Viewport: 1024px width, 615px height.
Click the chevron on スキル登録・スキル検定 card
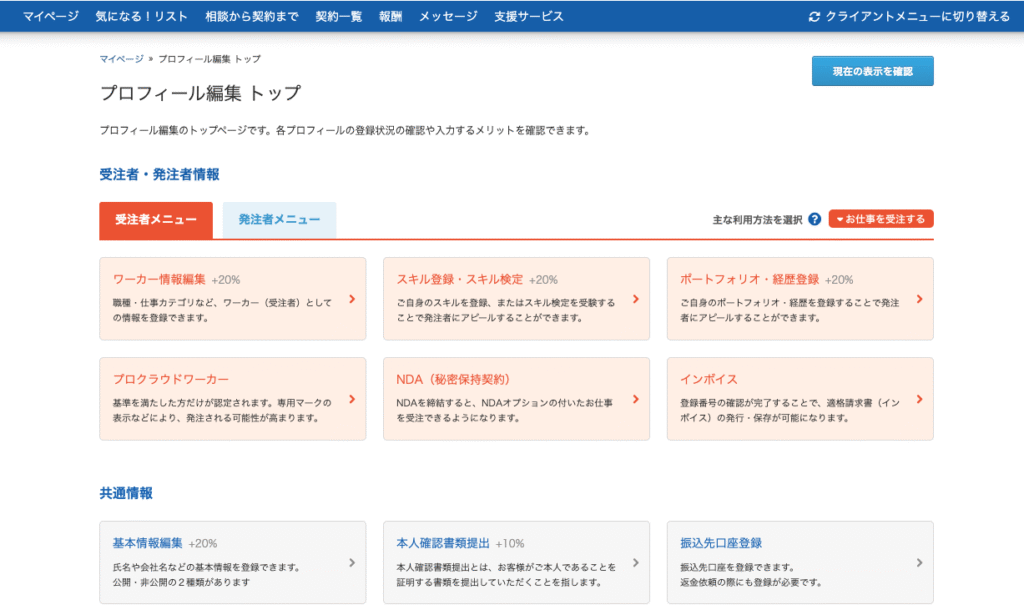pyautogui.click(x=635, y=299)
